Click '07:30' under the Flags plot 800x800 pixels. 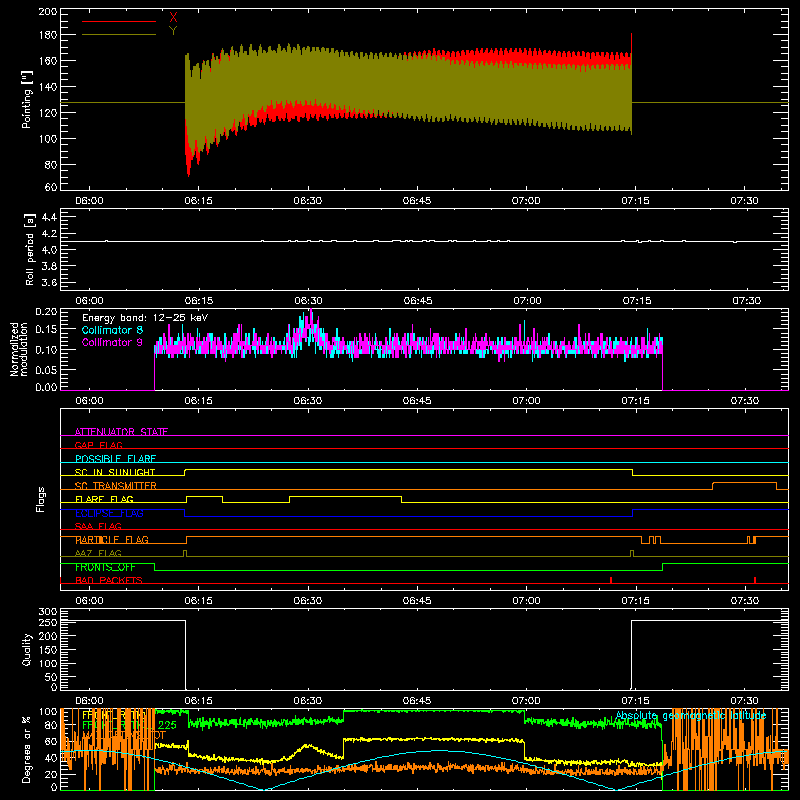tap(744, 601)
